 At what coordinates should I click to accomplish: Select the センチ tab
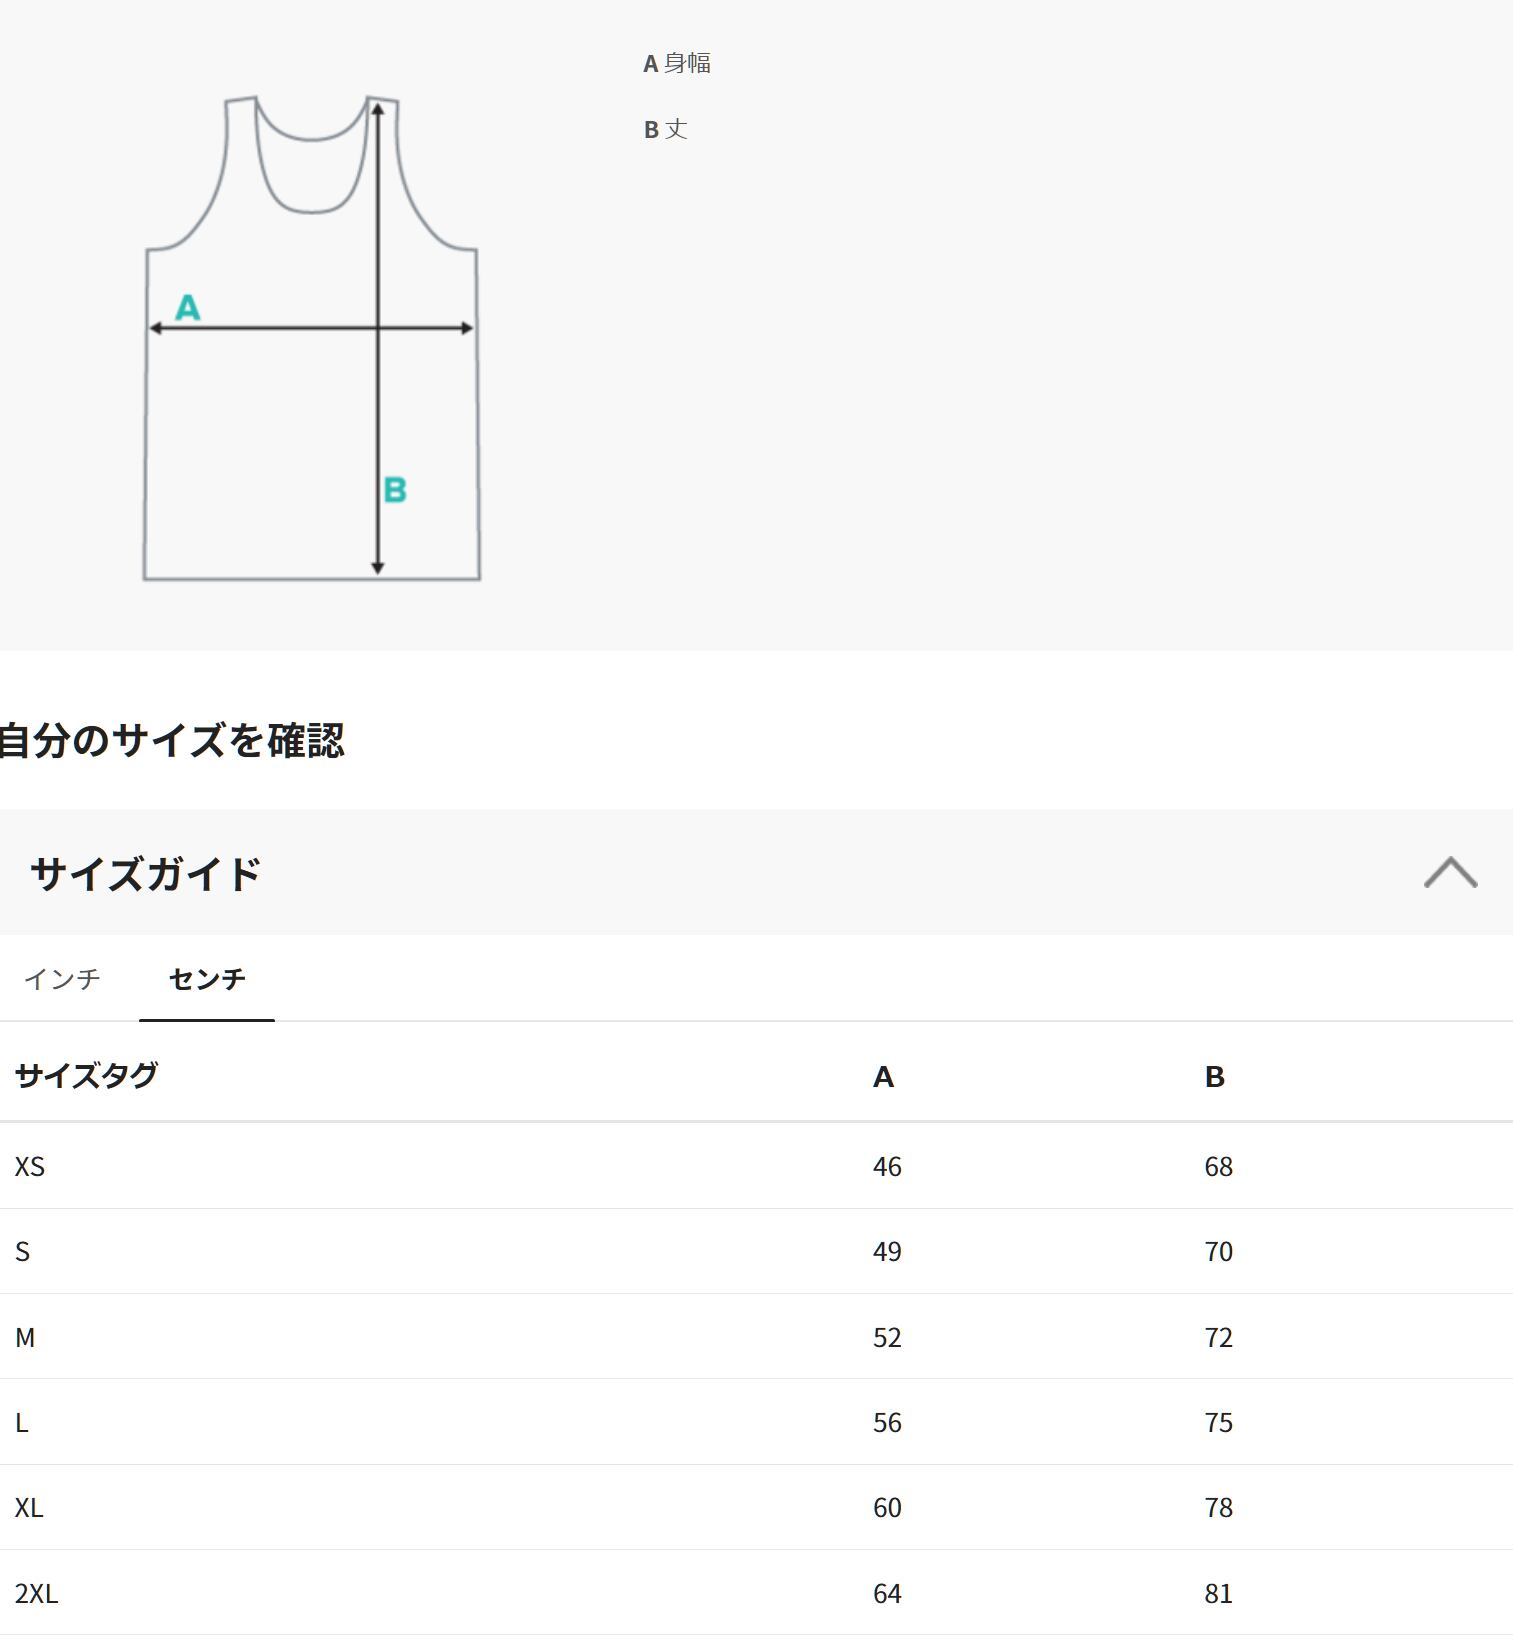(207, 978)
